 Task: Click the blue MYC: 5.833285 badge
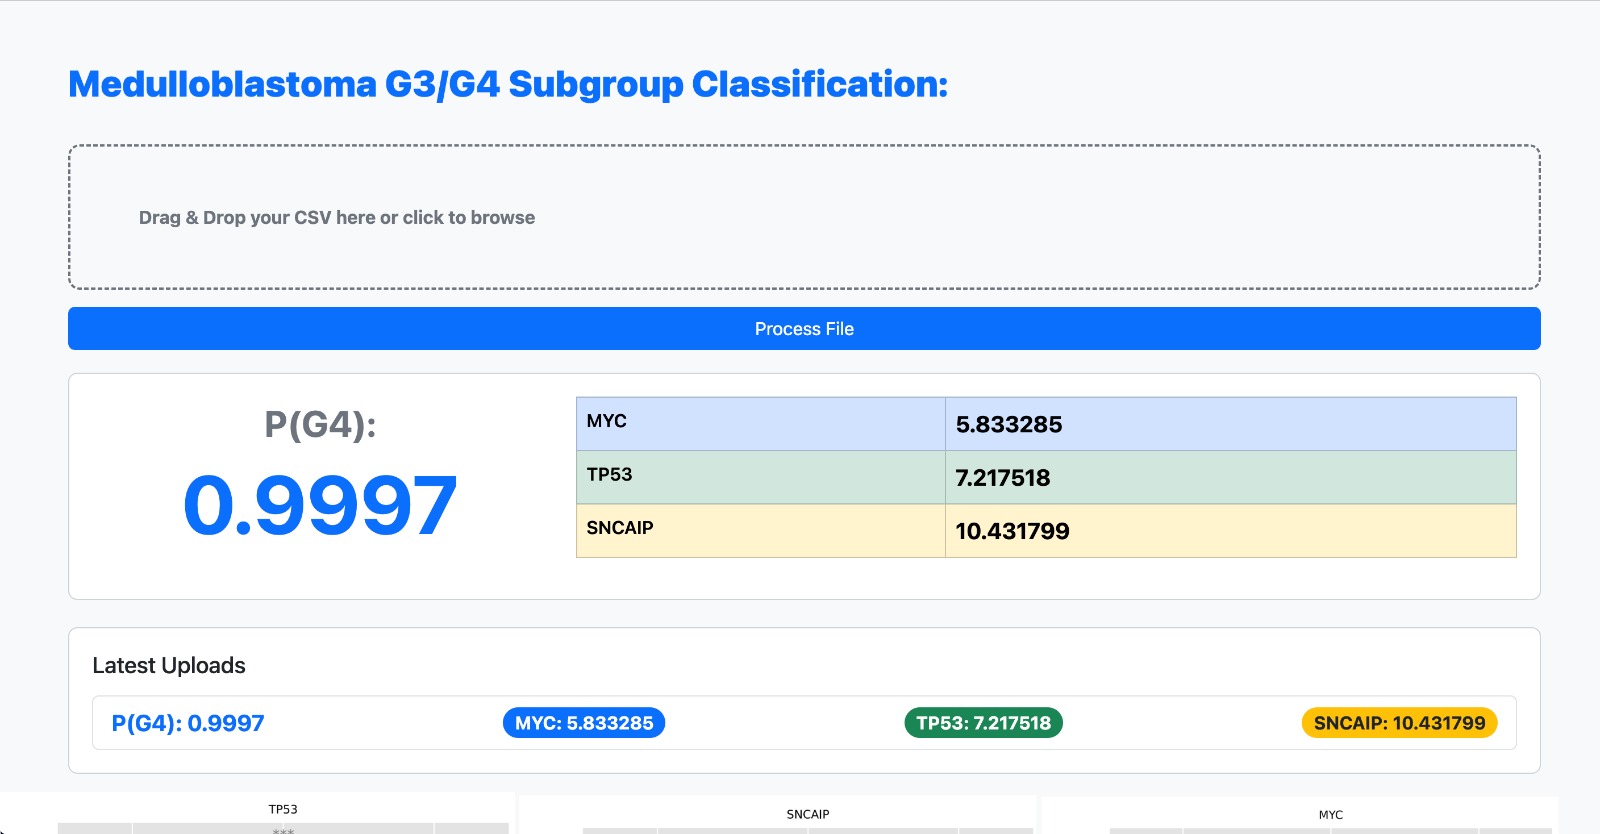[584, 723]
